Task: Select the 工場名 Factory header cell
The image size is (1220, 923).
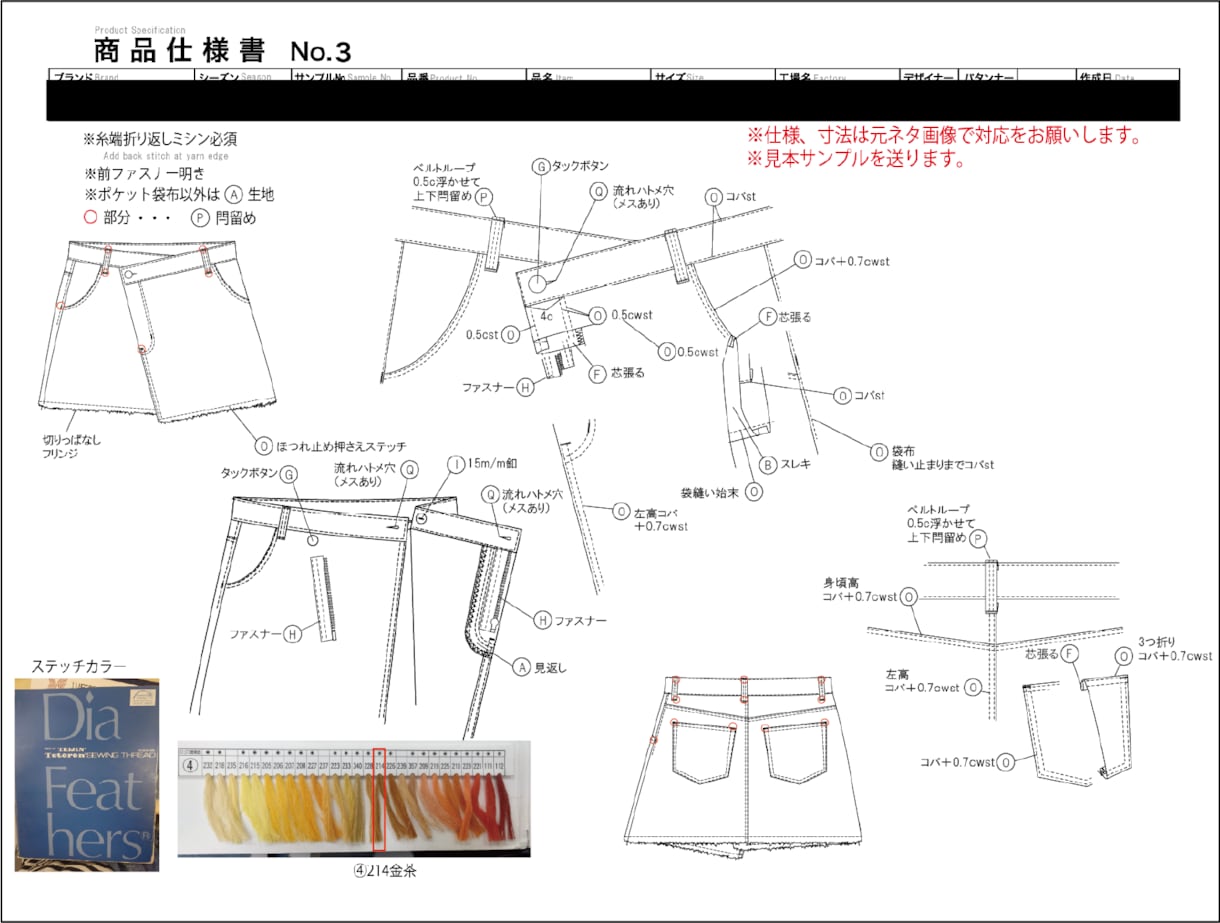Action: coord(838,76)
